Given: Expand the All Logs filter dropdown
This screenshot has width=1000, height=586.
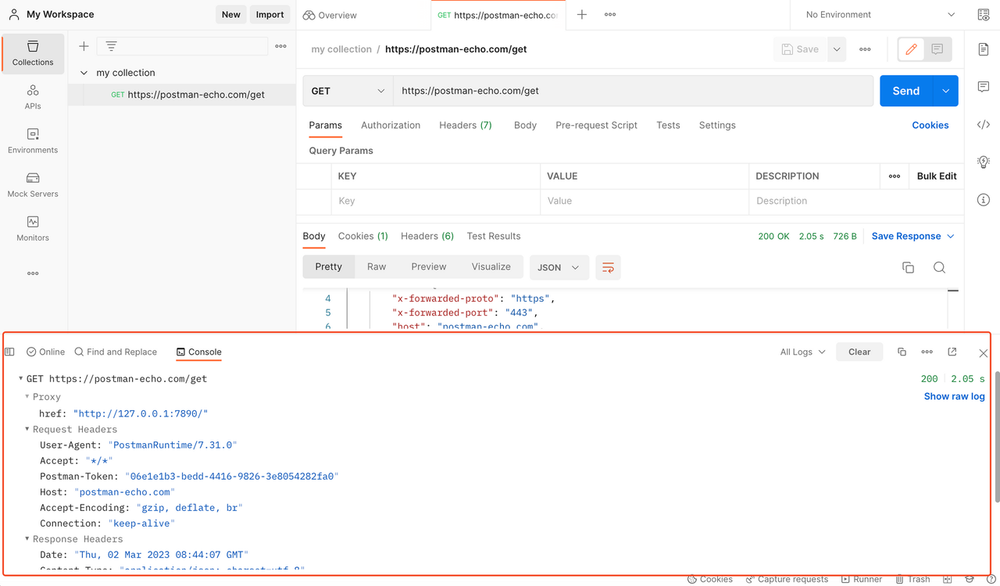Looking at the screenshot, I should (x=803, y=352).
